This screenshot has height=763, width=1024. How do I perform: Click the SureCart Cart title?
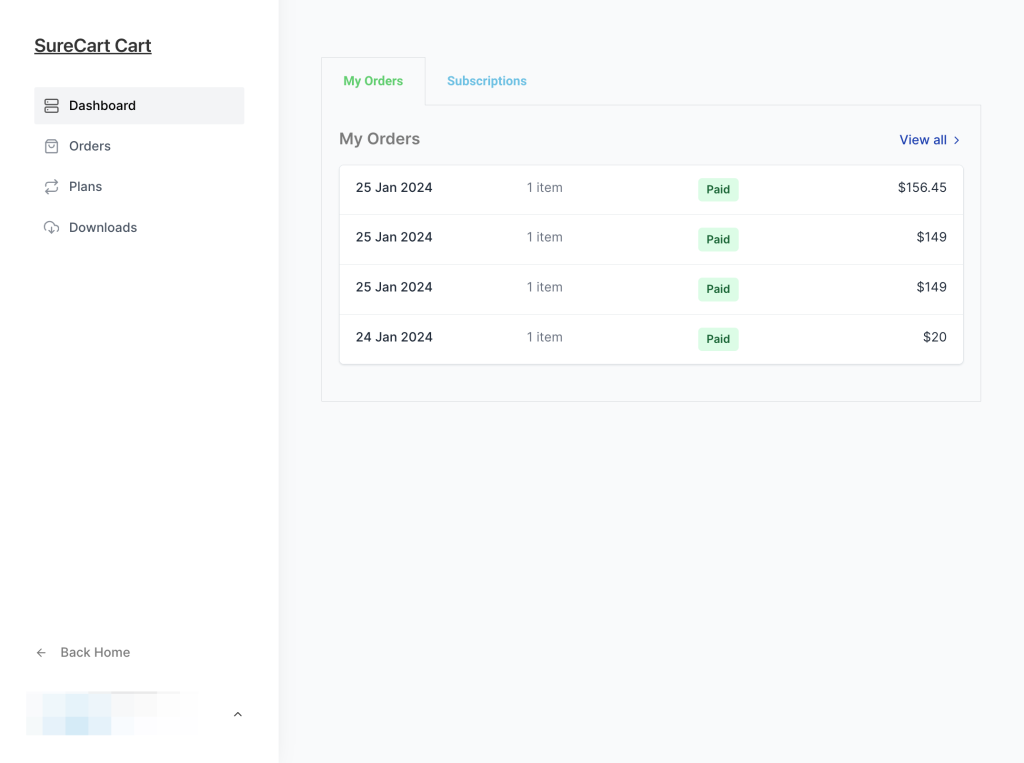[x=92, y=45]
